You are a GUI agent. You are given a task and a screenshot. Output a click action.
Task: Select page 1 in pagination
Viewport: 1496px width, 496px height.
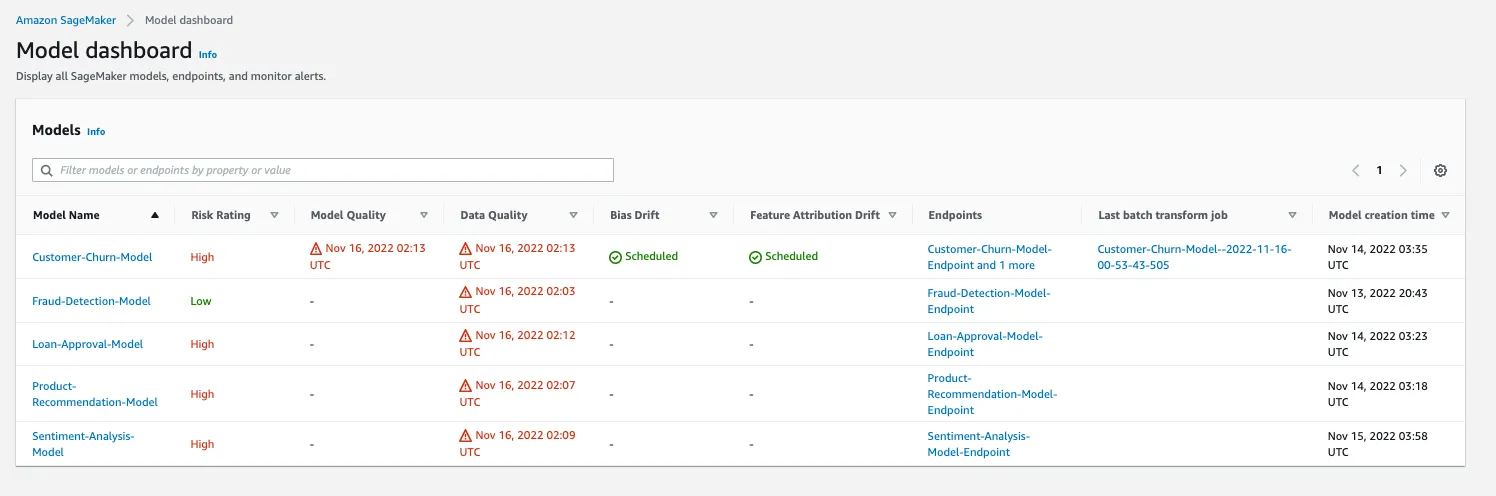point(1379,171)
